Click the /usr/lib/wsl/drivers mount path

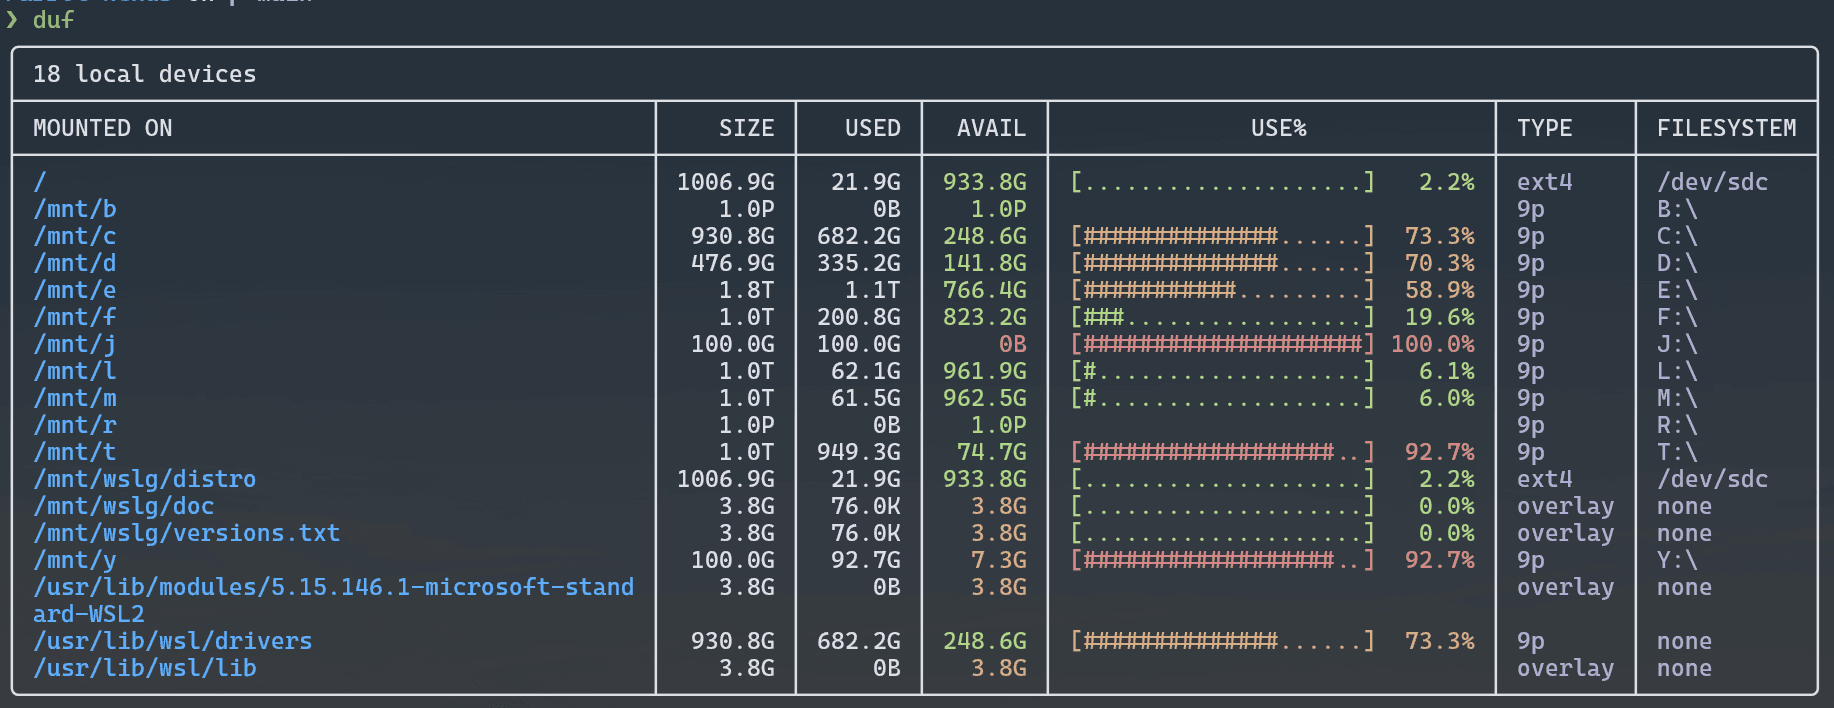pos(172,641)
